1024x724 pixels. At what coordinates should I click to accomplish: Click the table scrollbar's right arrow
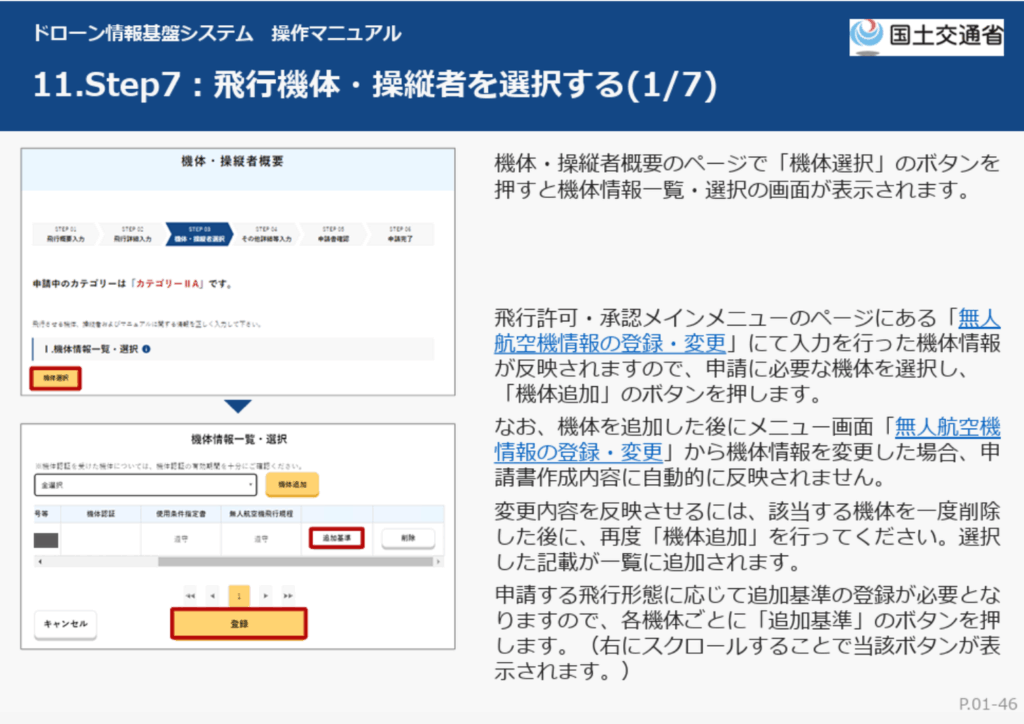tap(440, 562)
